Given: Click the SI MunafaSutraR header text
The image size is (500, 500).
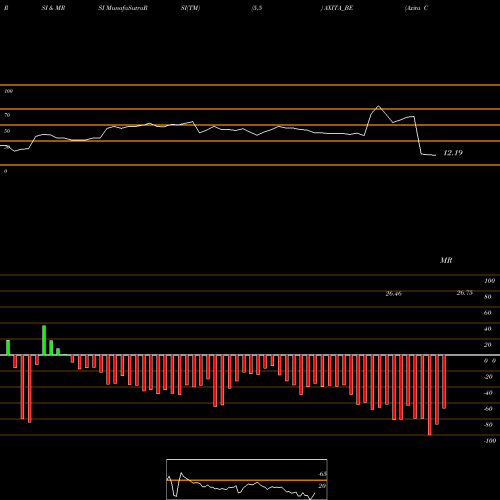Looking at the screenshot, I should coord(123,8).
